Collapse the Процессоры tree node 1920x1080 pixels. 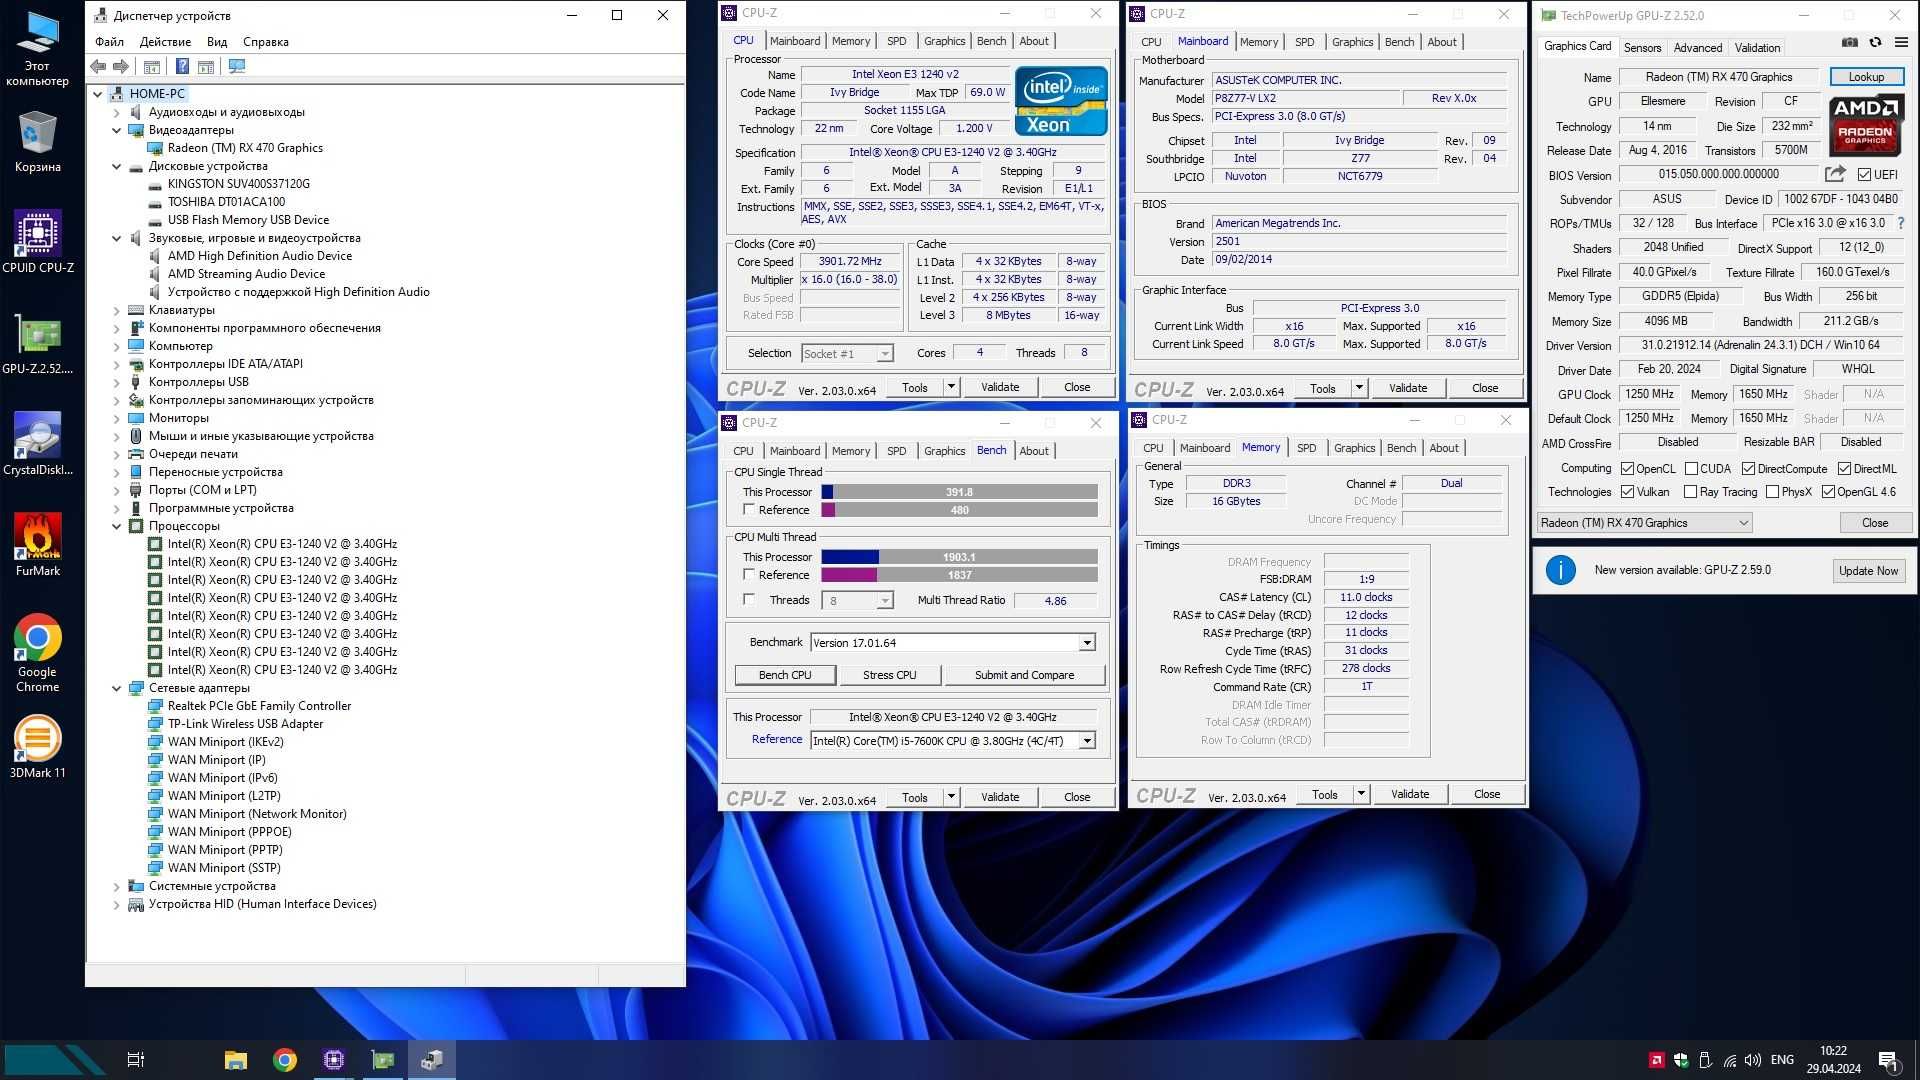[117, 526]
